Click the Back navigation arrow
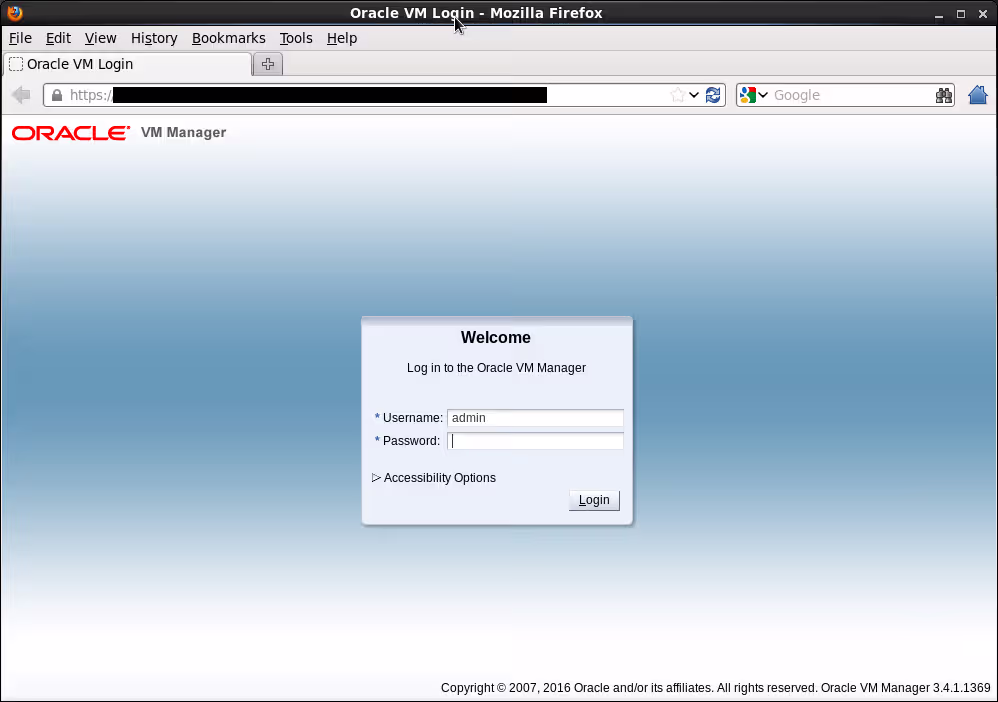This screenshot has width=998, height=702. coord(21,95)
